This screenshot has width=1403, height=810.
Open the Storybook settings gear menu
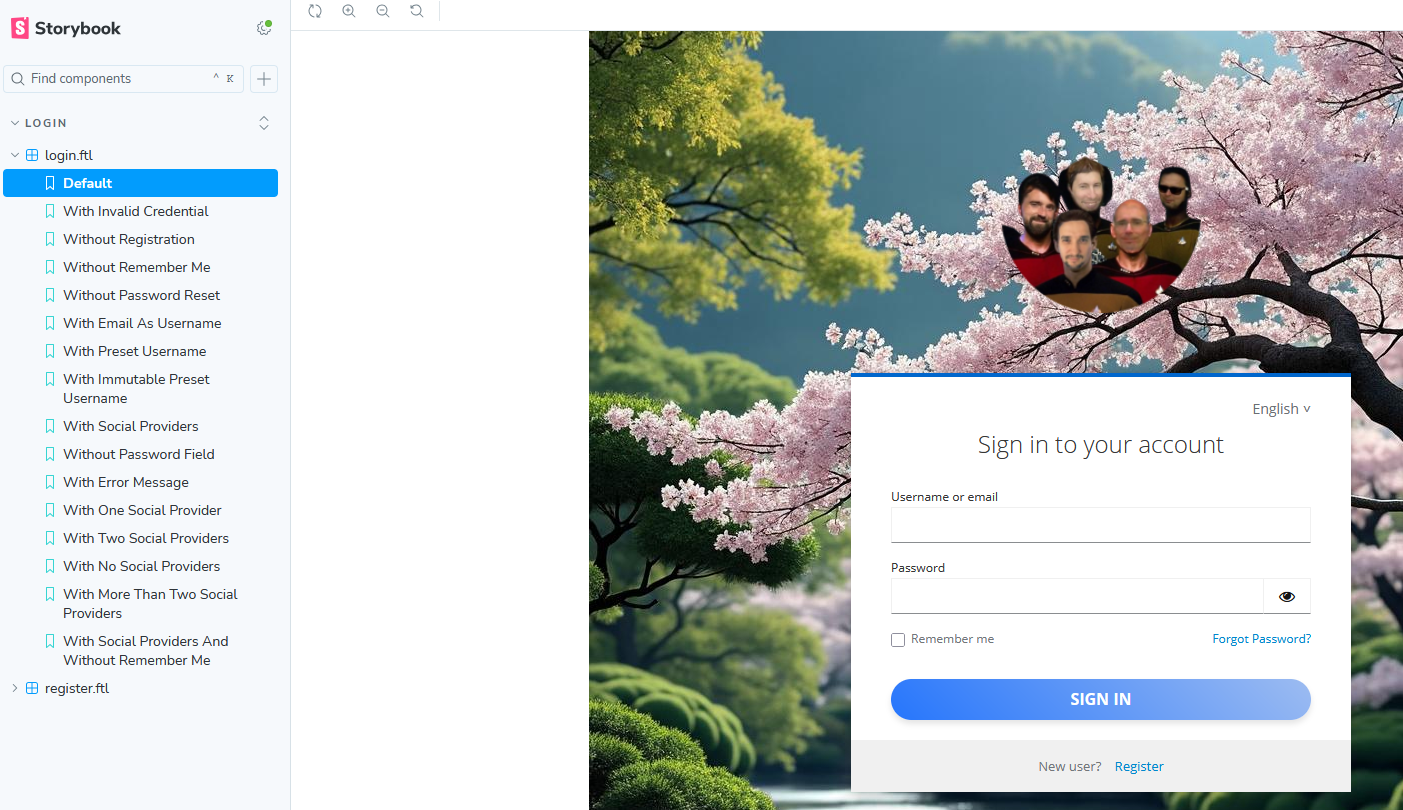coord(264,28)
